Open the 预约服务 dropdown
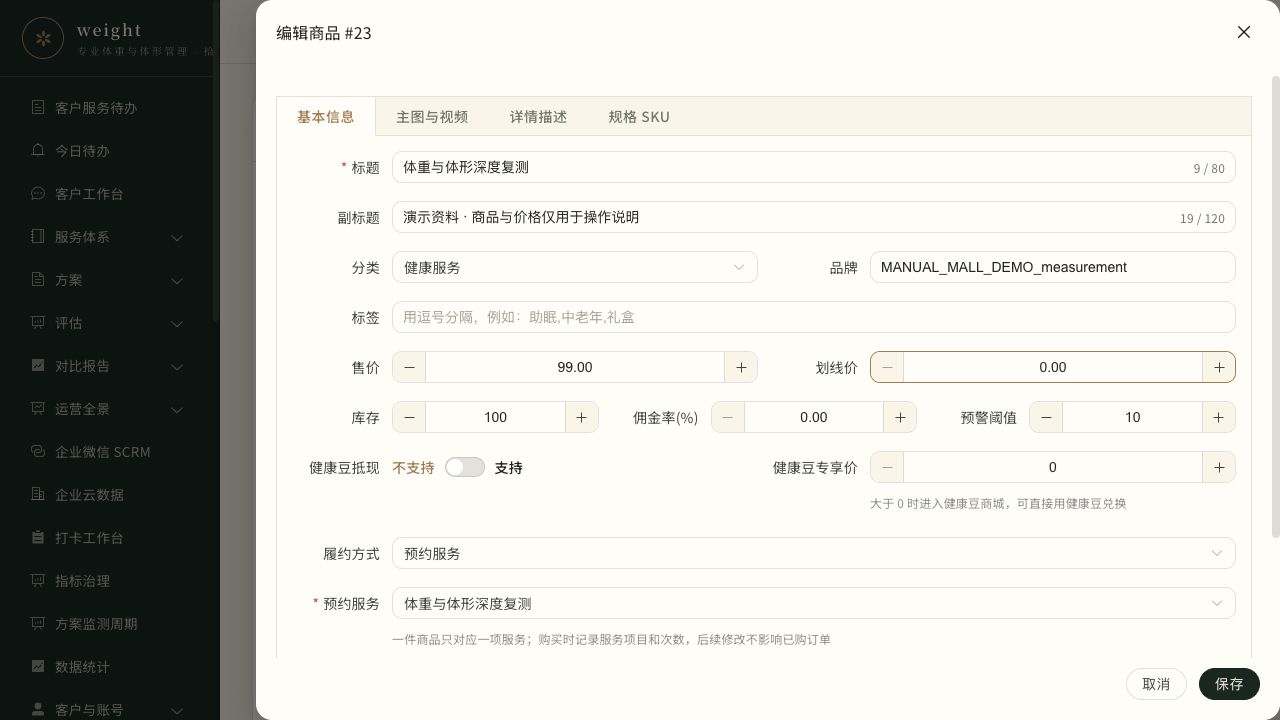The width and height of the screenshot is (1280, 720). coord(814,603)
